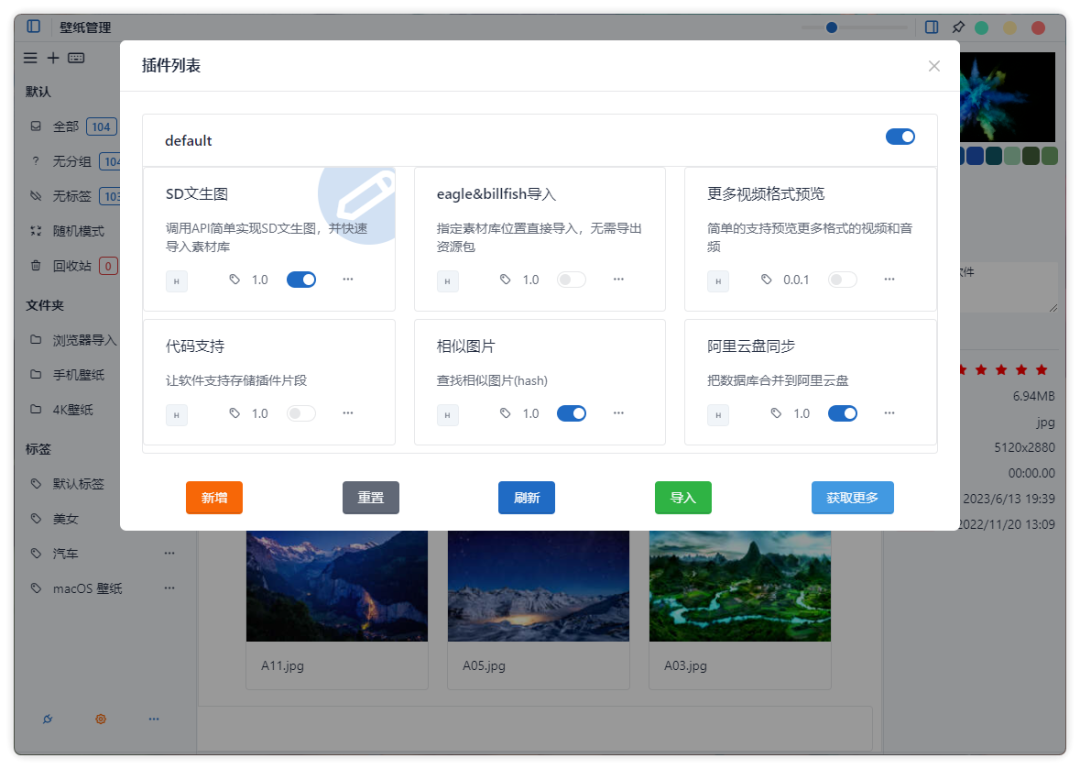
Task: Toggle the default plugin group switch
Action: [x=900, y=136]
